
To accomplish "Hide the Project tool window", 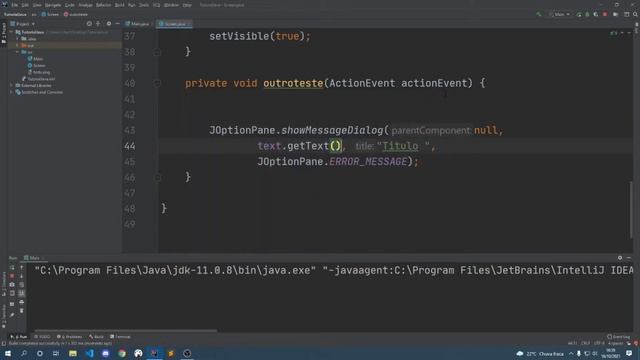I will click(x=118, y=24).
